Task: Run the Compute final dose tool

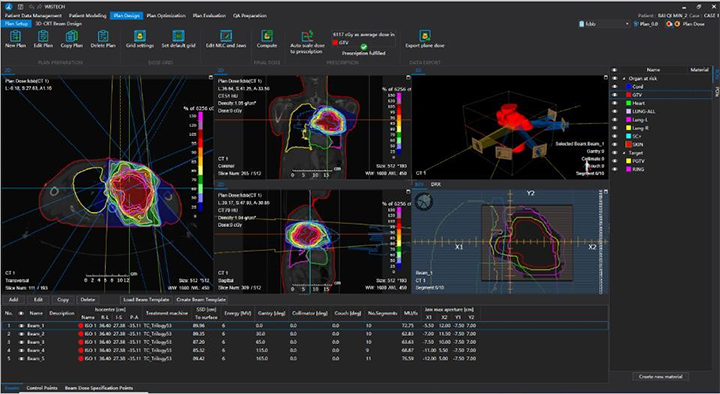Action: pyautogui.click(x=267, y=36)
